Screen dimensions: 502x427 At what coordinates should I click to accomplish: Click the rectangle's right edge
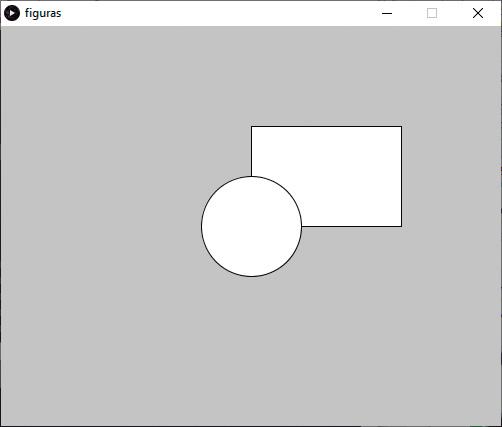[x=402, y=177]
